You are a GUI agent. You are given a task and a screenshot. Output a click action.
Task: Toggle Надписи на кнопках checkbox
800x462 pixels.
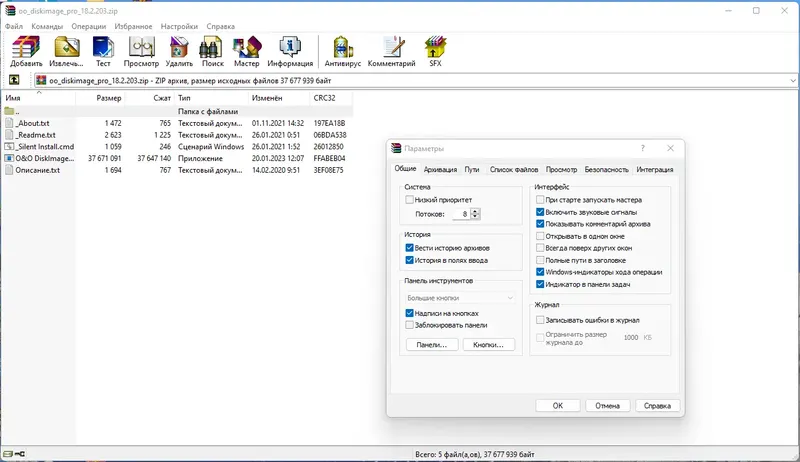coord(409,313)
